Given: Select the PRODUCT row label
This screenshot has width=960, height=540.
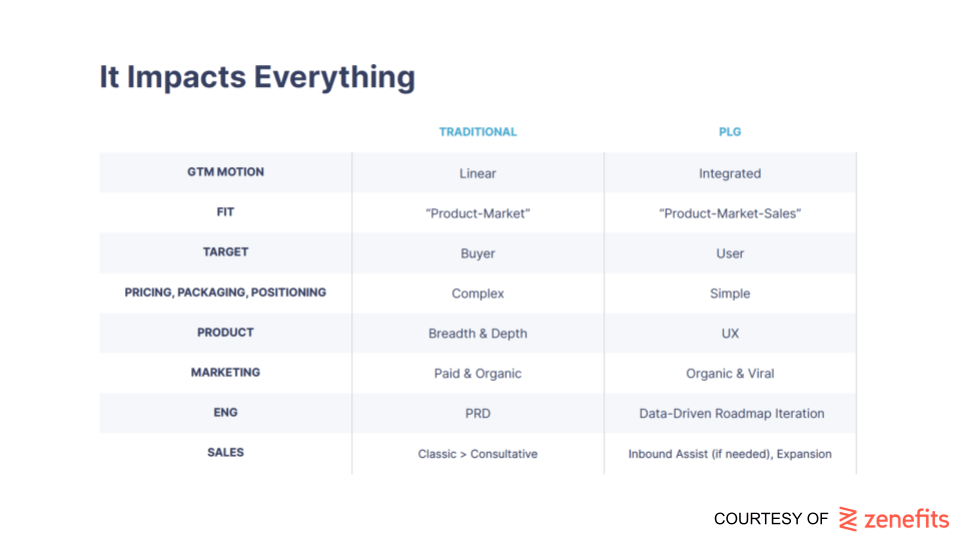Looking at the screenshot, I should pos(225,332).
